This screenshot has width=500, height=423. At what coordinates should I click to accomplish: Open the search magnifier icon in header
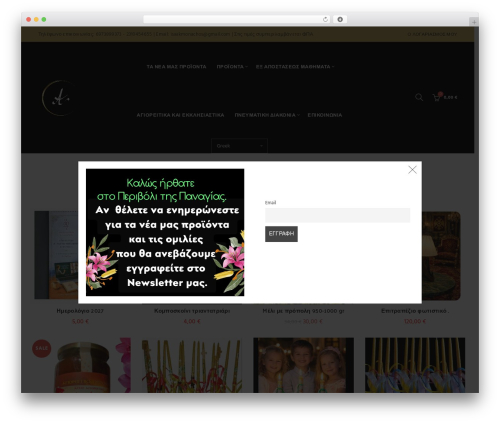pyautogui.click(x=419, y=97)
